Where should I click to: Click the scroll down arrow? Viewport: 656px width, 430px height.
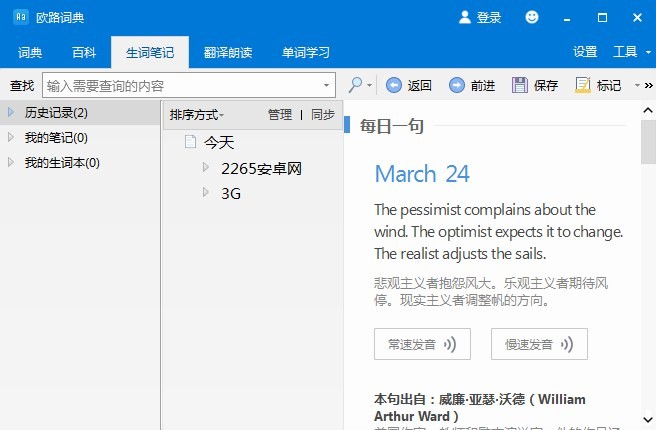pos(648,420)
